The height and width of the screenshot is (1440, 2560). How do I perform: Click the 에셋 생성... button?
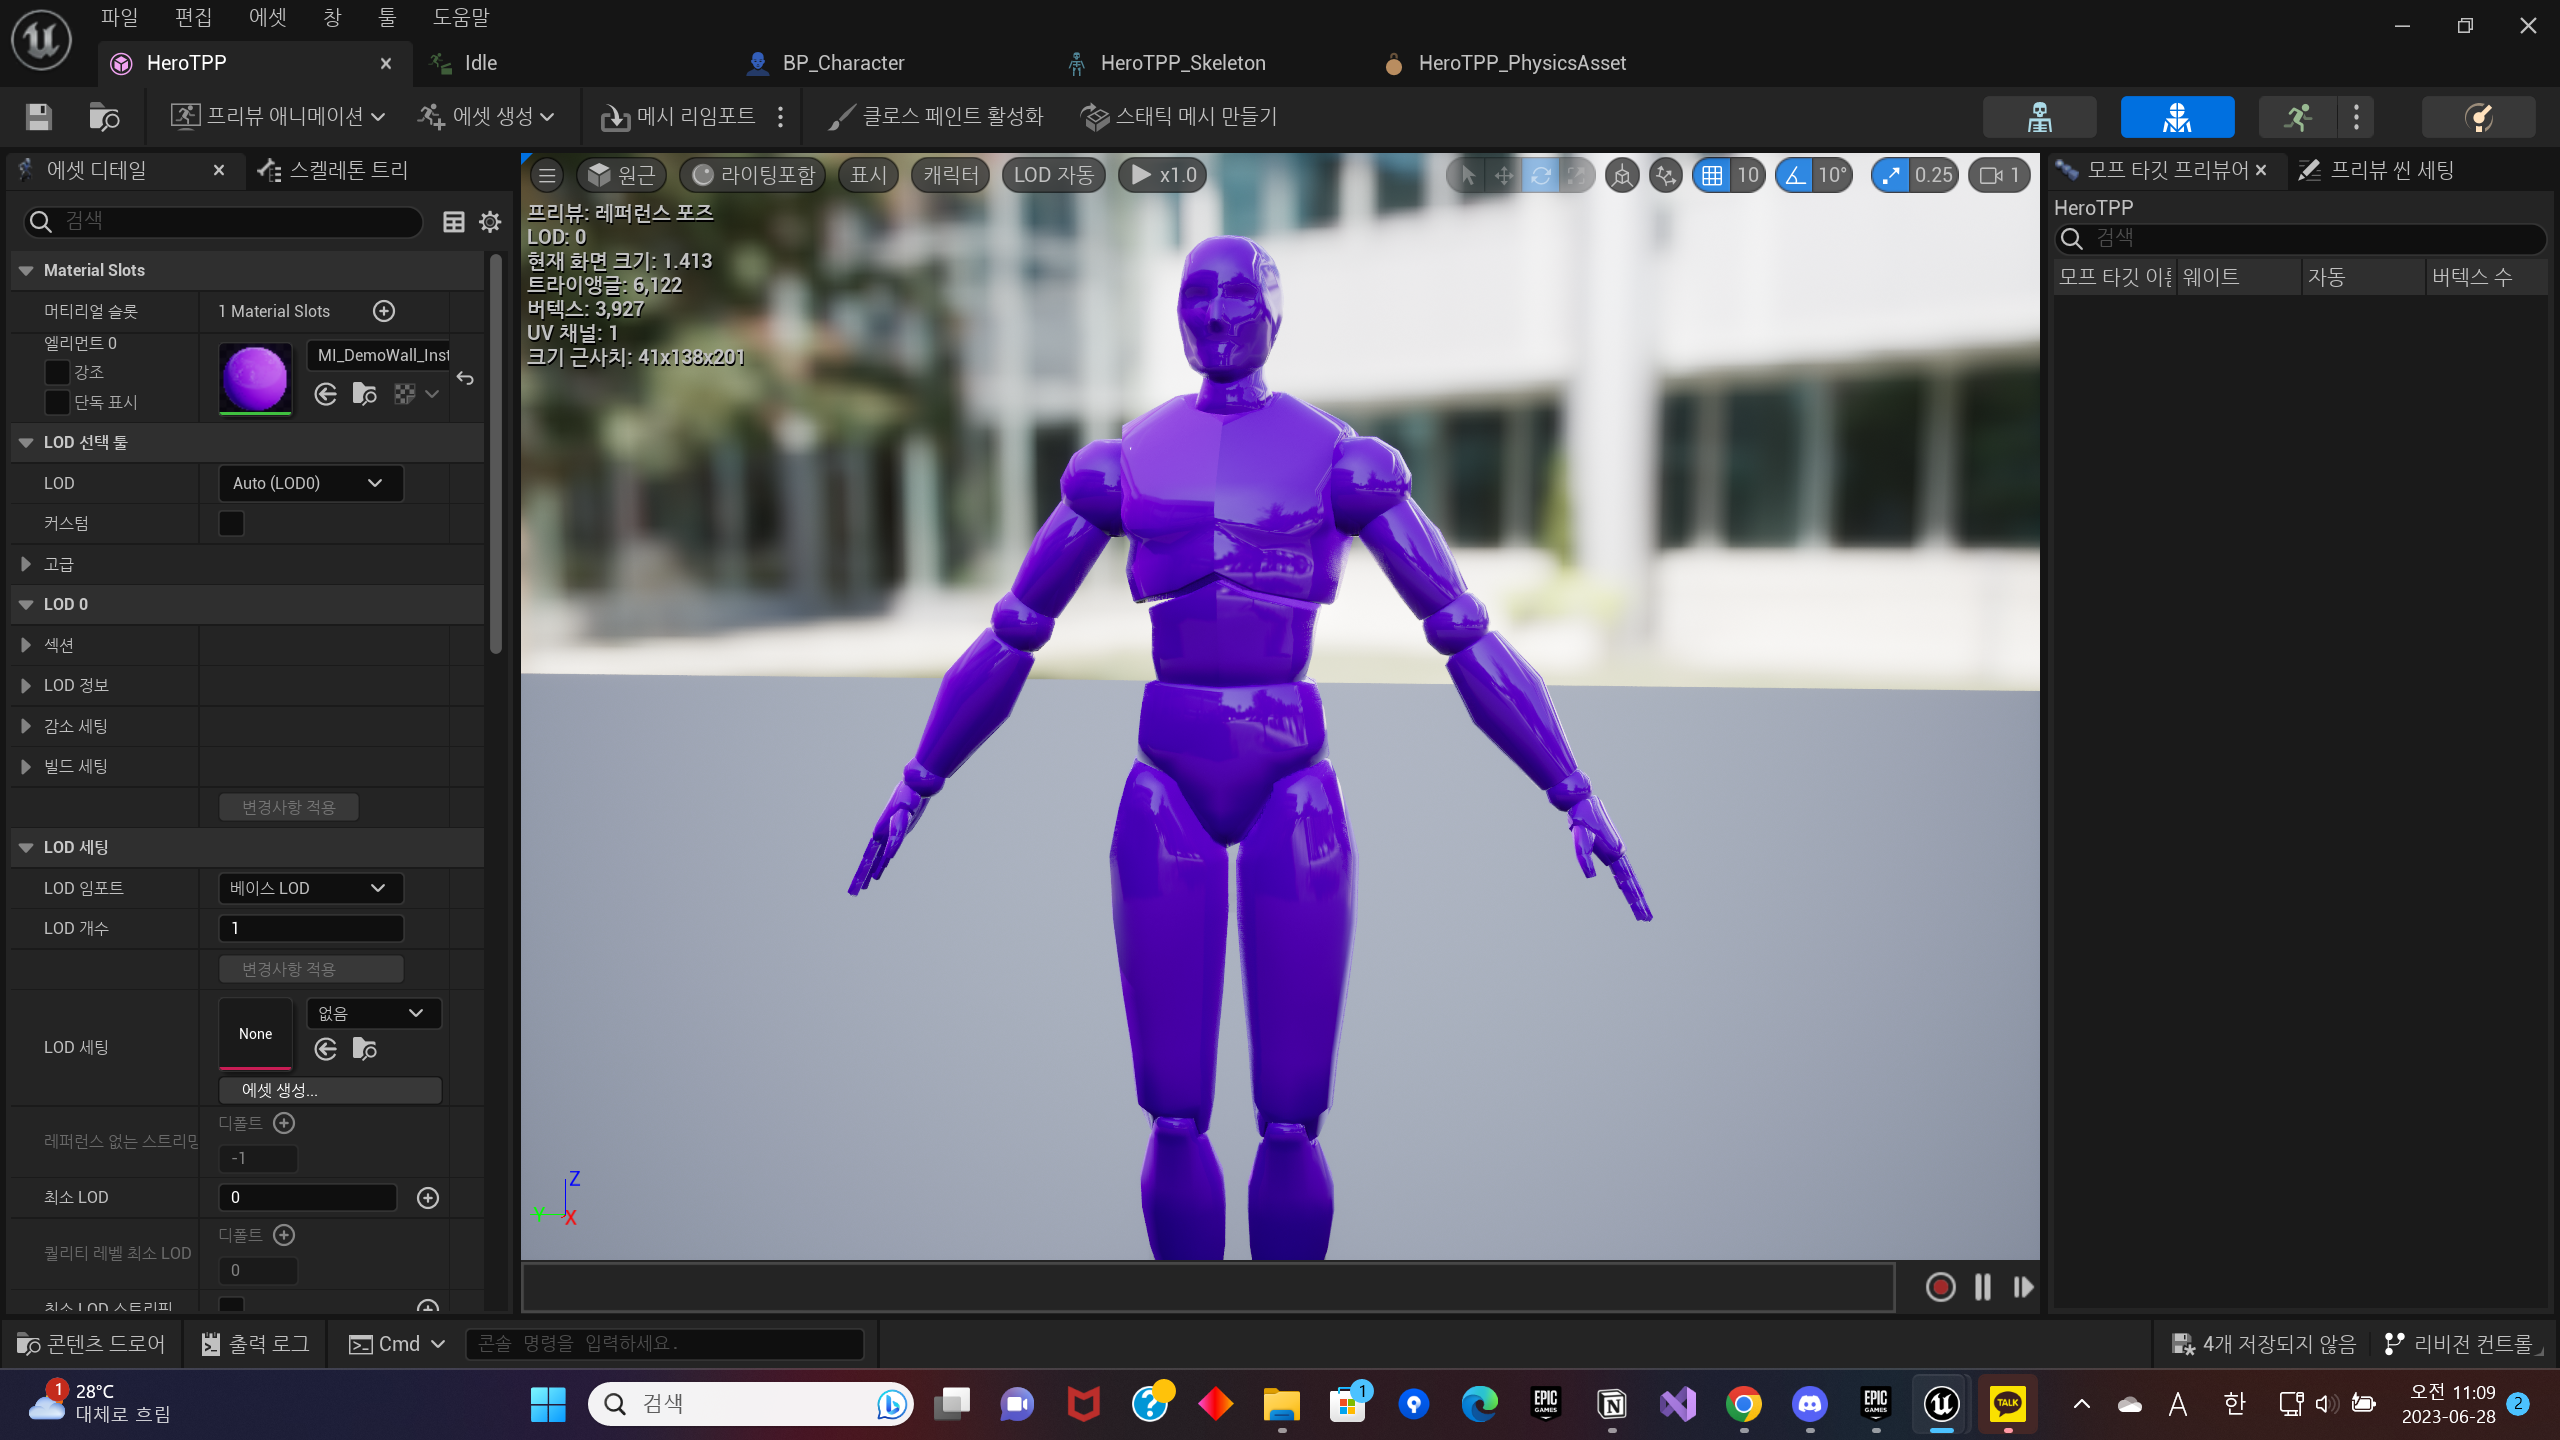(330, 1090)
